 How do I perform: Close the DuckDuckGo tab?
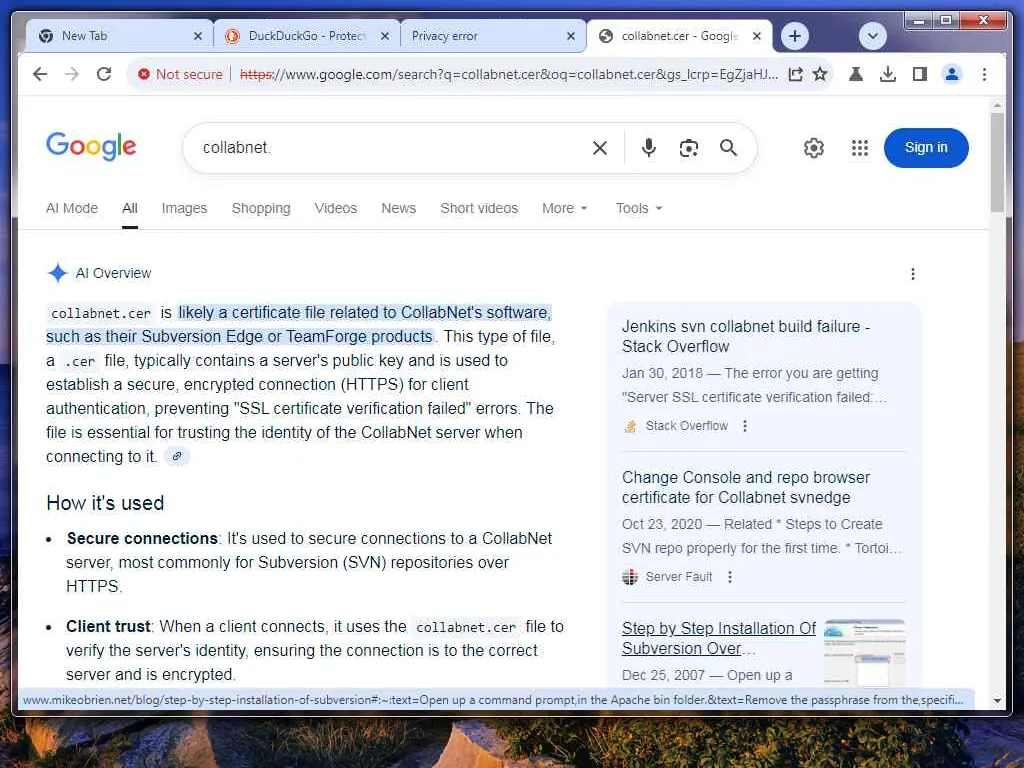click(385, 37)
